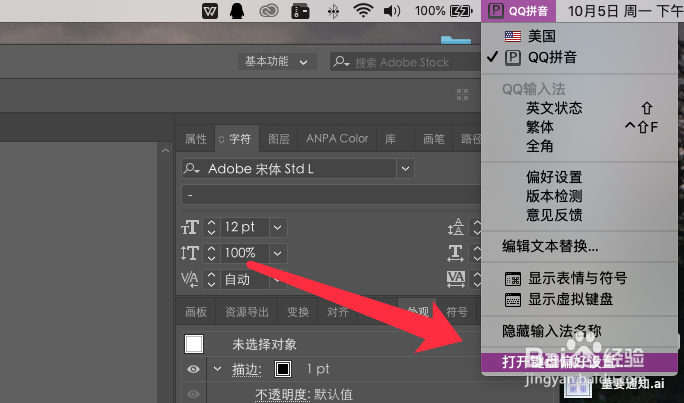Open 编辑文本替换… entry
This screenshot has width=684, height=403.
[579, 246]
